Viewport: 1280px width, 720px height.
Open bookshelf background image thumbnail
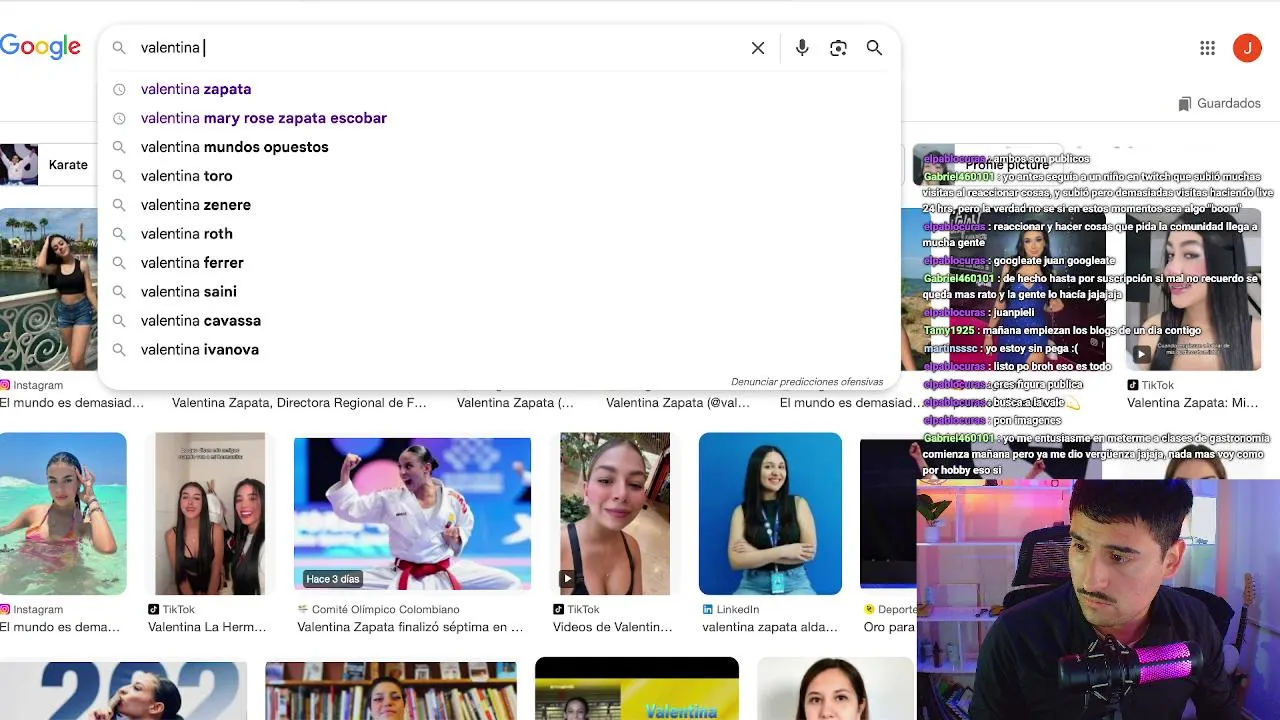(391, 691)
